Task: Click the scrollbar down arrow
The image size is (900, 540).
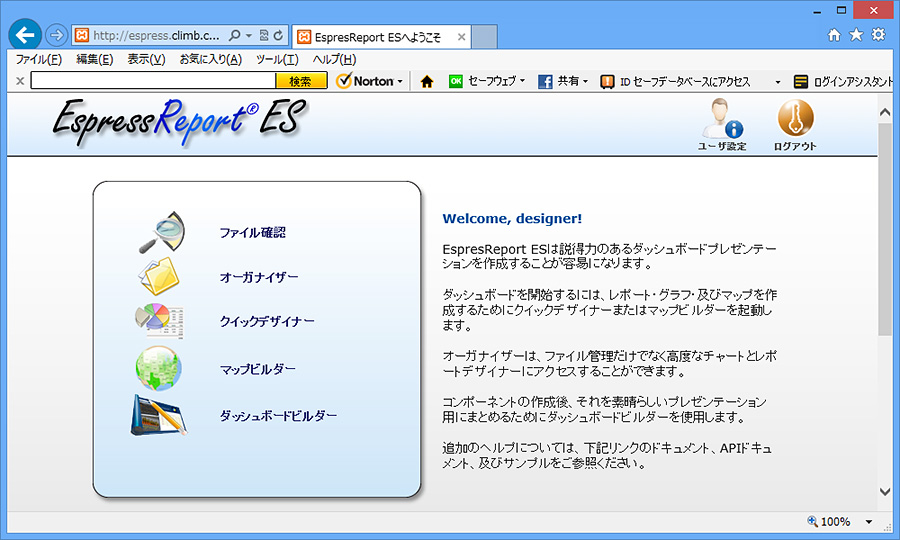Action: [x=885, y=492]
